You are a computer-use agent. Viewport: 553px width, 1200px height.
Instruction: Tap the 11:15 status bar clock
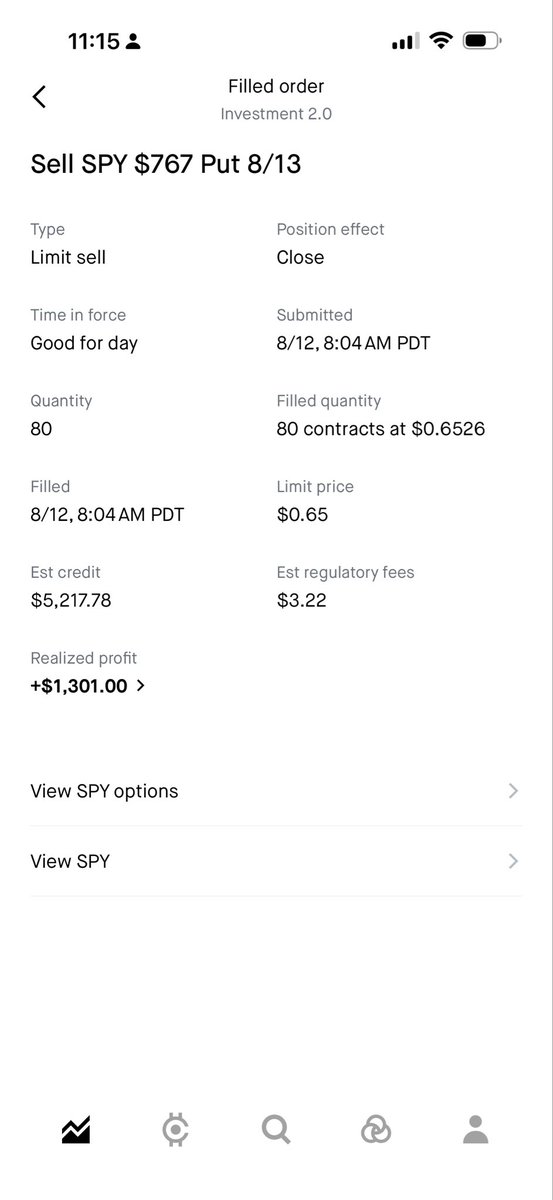click(94, 41)
